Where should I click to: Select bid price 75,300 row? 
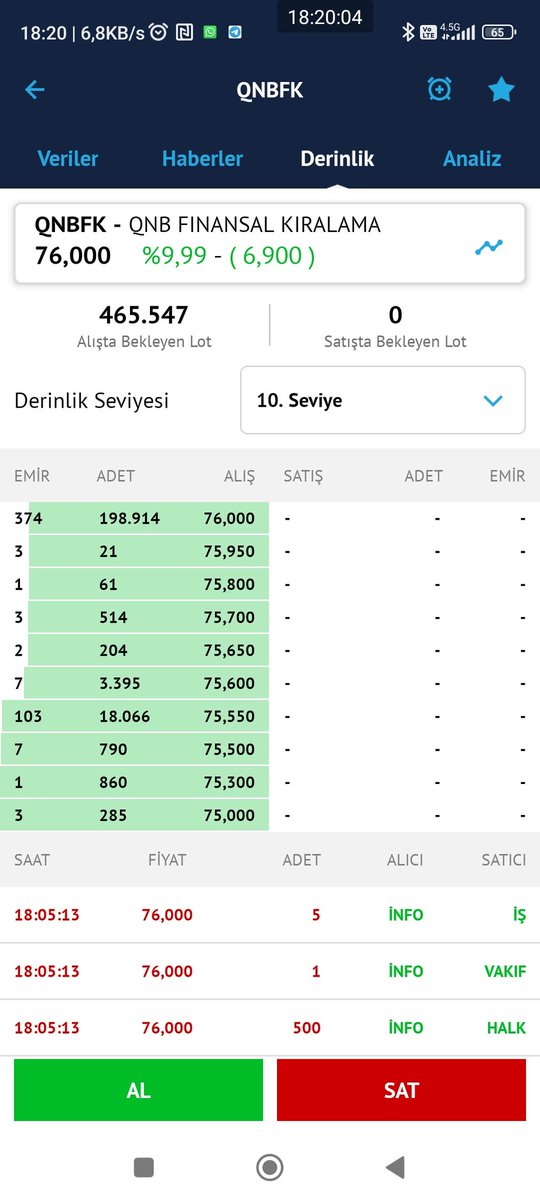[x=135, y=782]
